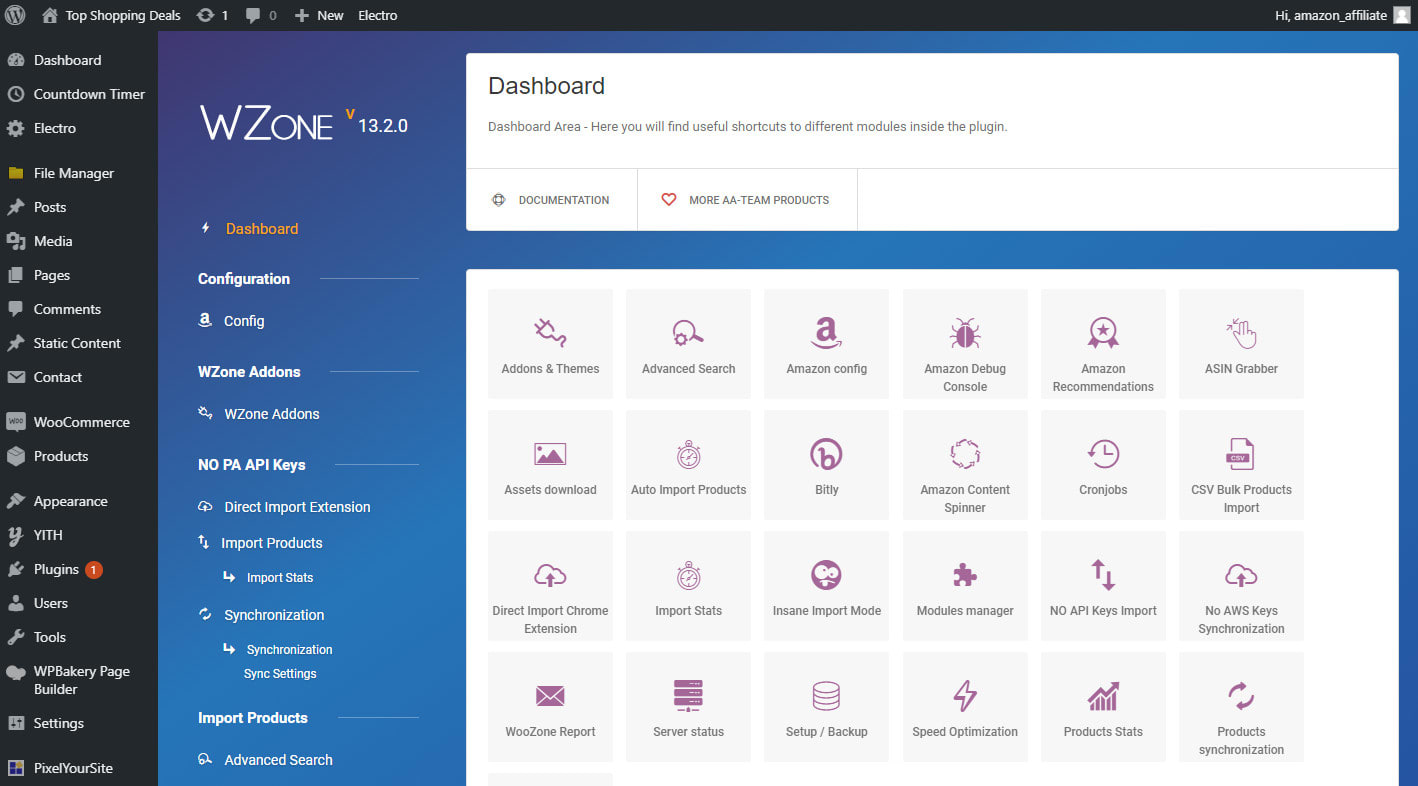Viewport: 1418px width, 786px height.
Task: Open Direct Import Extension sidebar link
Action: pyautogui.click(x=297, y=507)
